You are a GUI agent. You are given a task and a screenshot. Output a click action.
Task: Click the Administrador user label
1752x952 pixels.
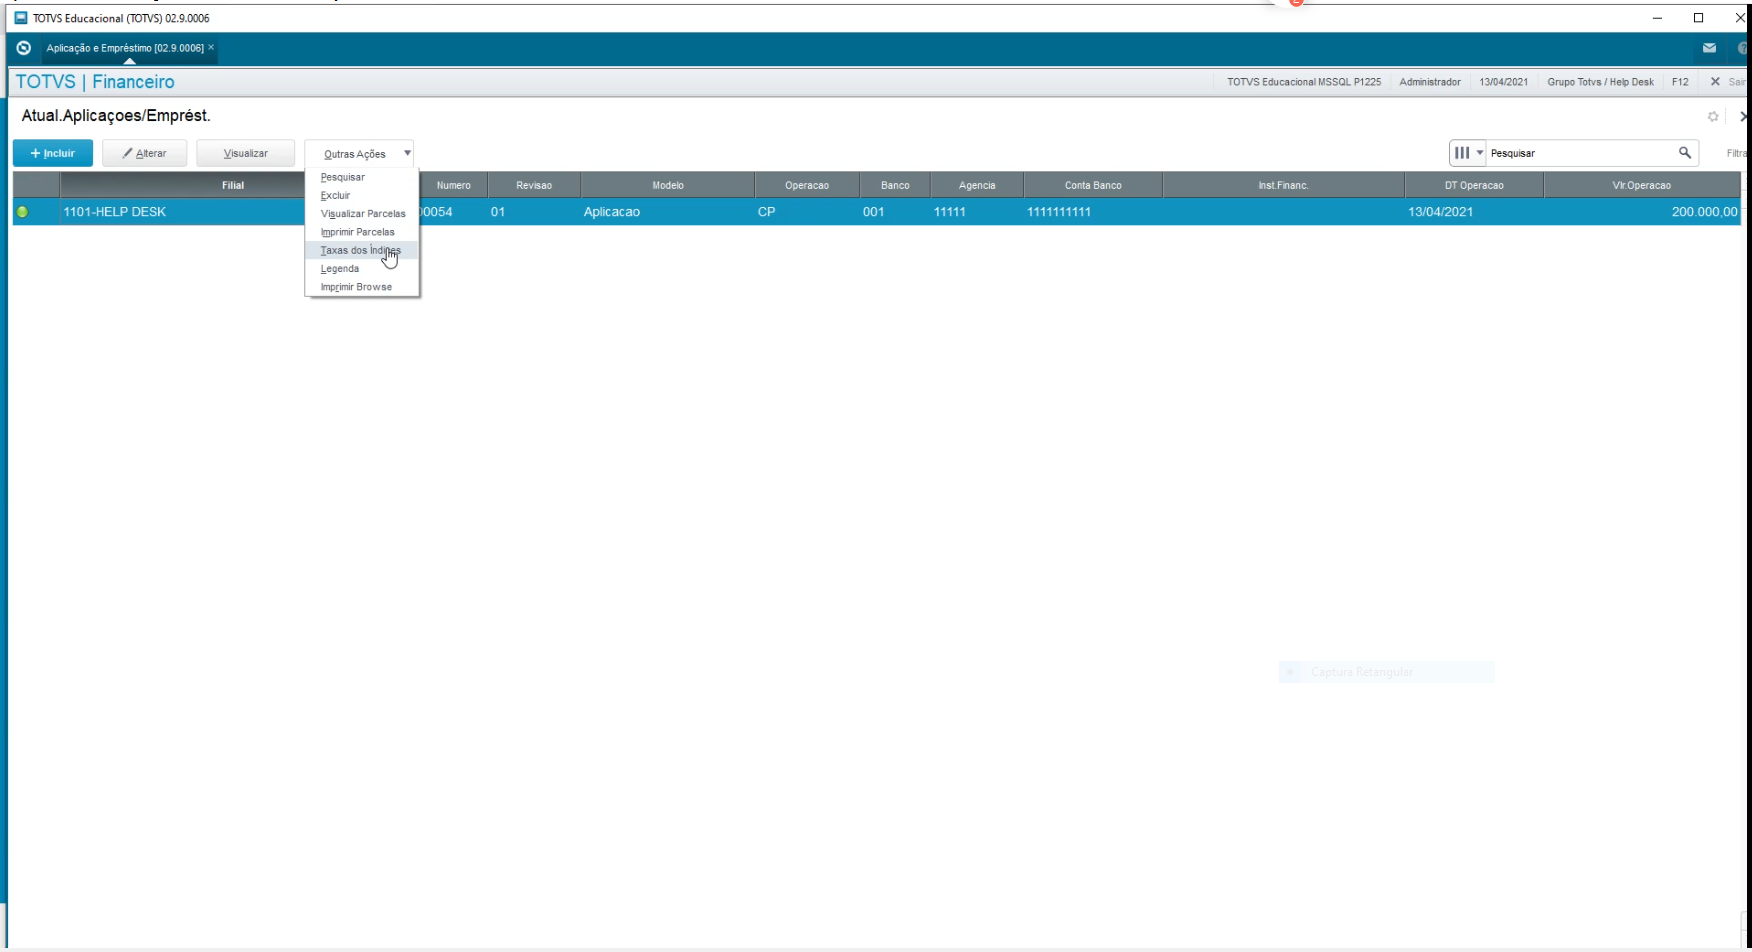point(1430,82)
